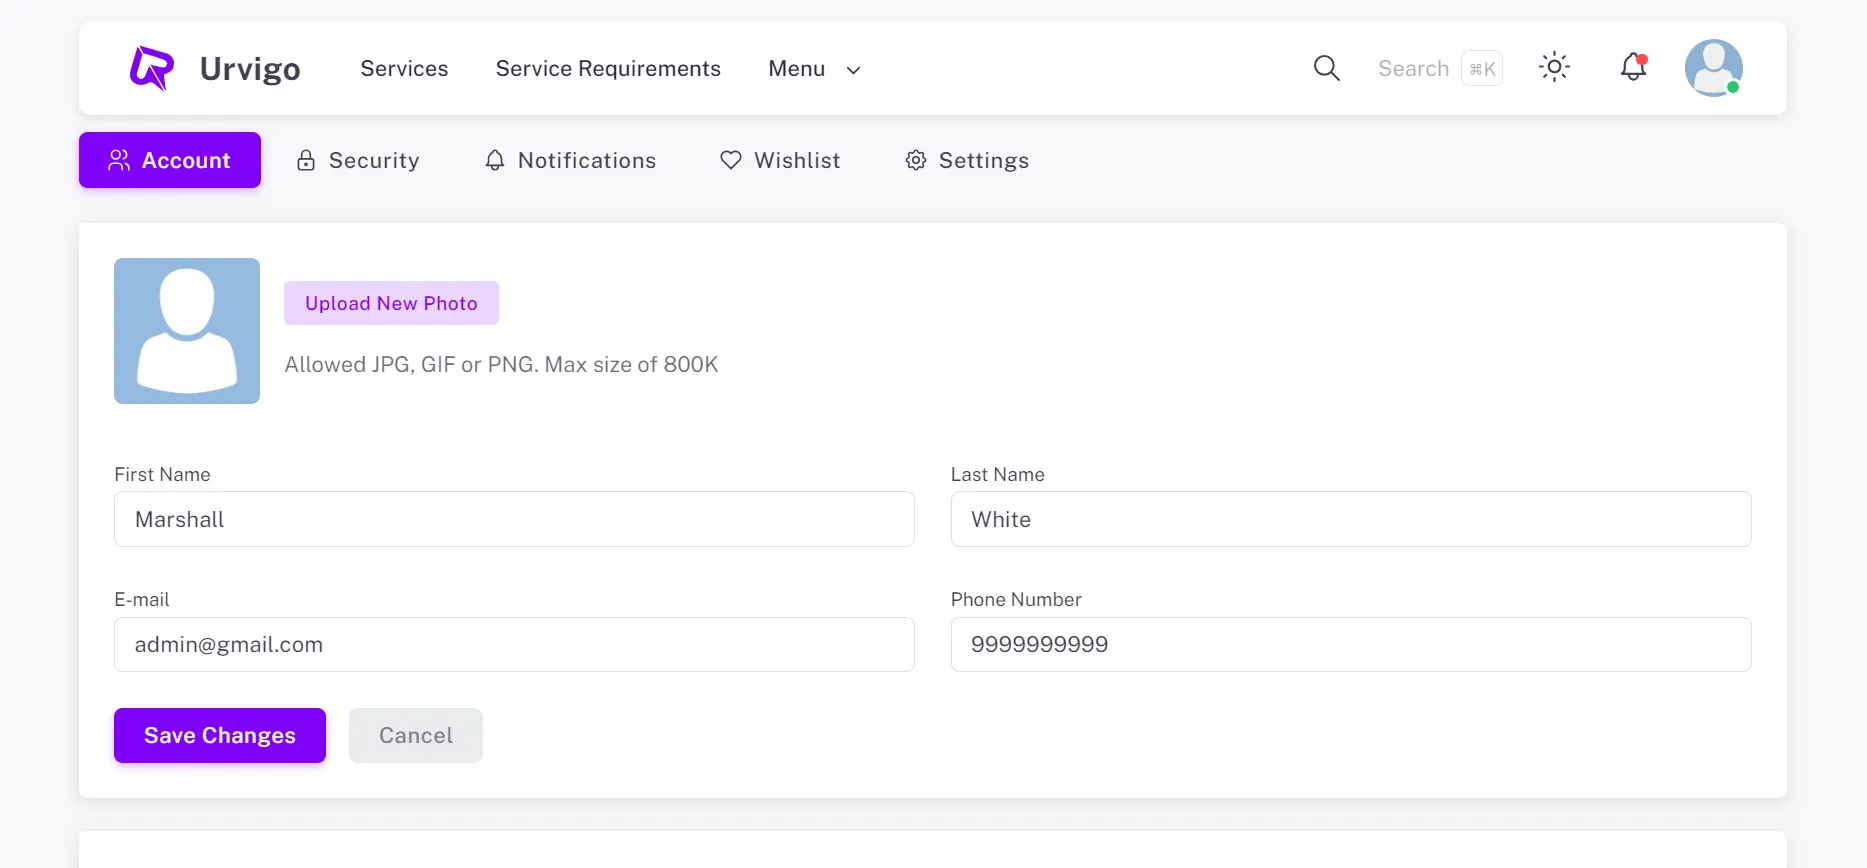Screen dimensions: 1867x868
Task: Open the user avatar profile menu
Action: point(1713,68)
